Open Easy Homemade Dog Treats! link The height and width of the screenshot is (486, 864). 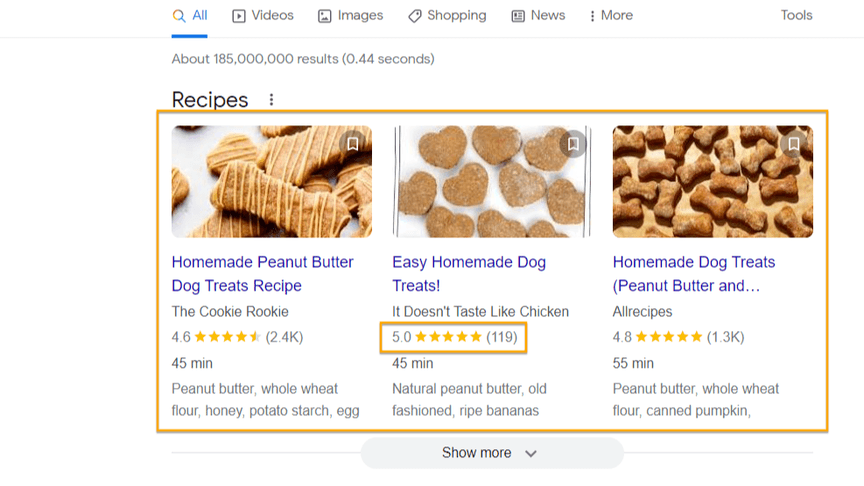(469, 274)
